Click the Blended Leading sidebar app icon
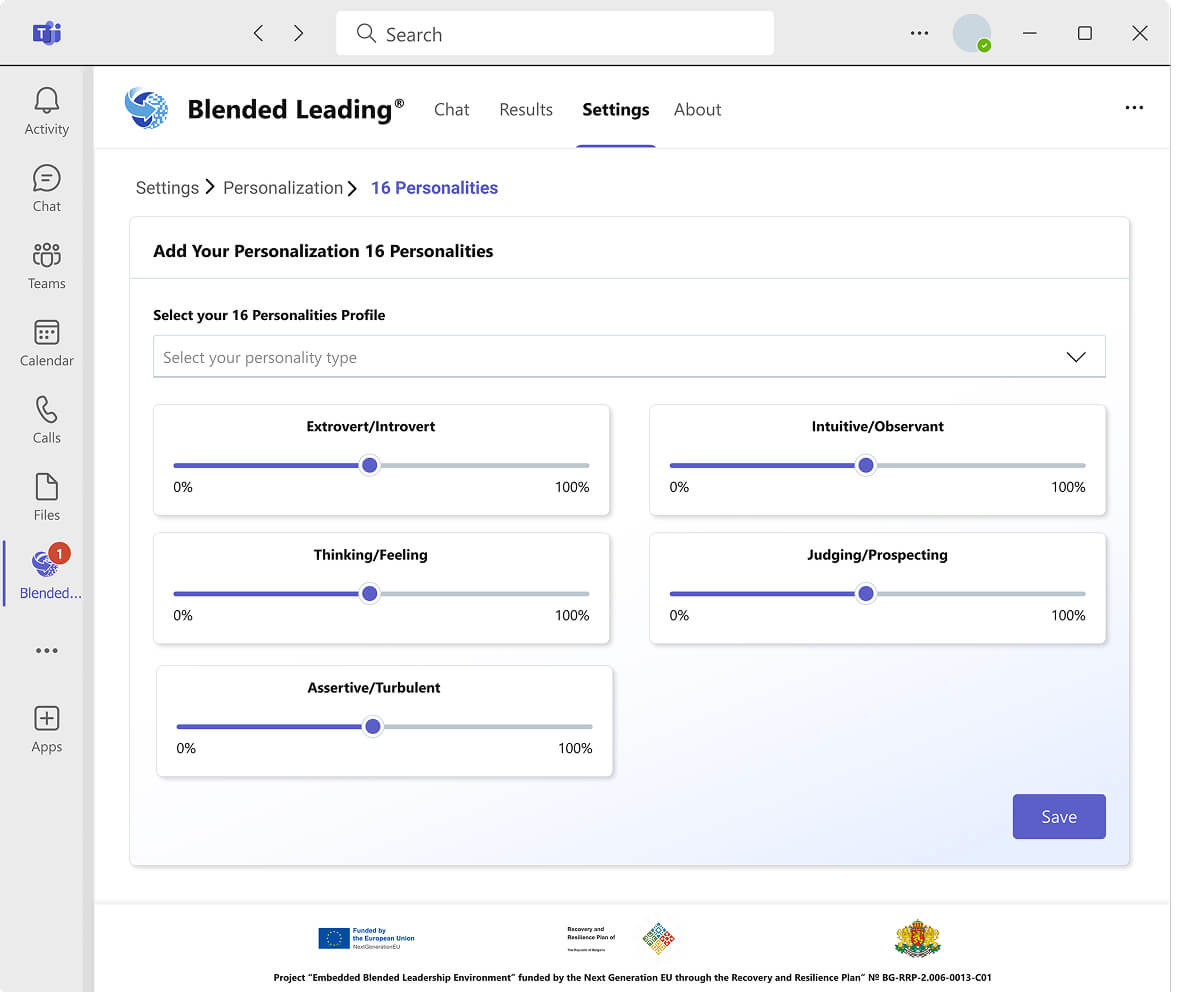The image size is (1180, 992). click(46, 565)
